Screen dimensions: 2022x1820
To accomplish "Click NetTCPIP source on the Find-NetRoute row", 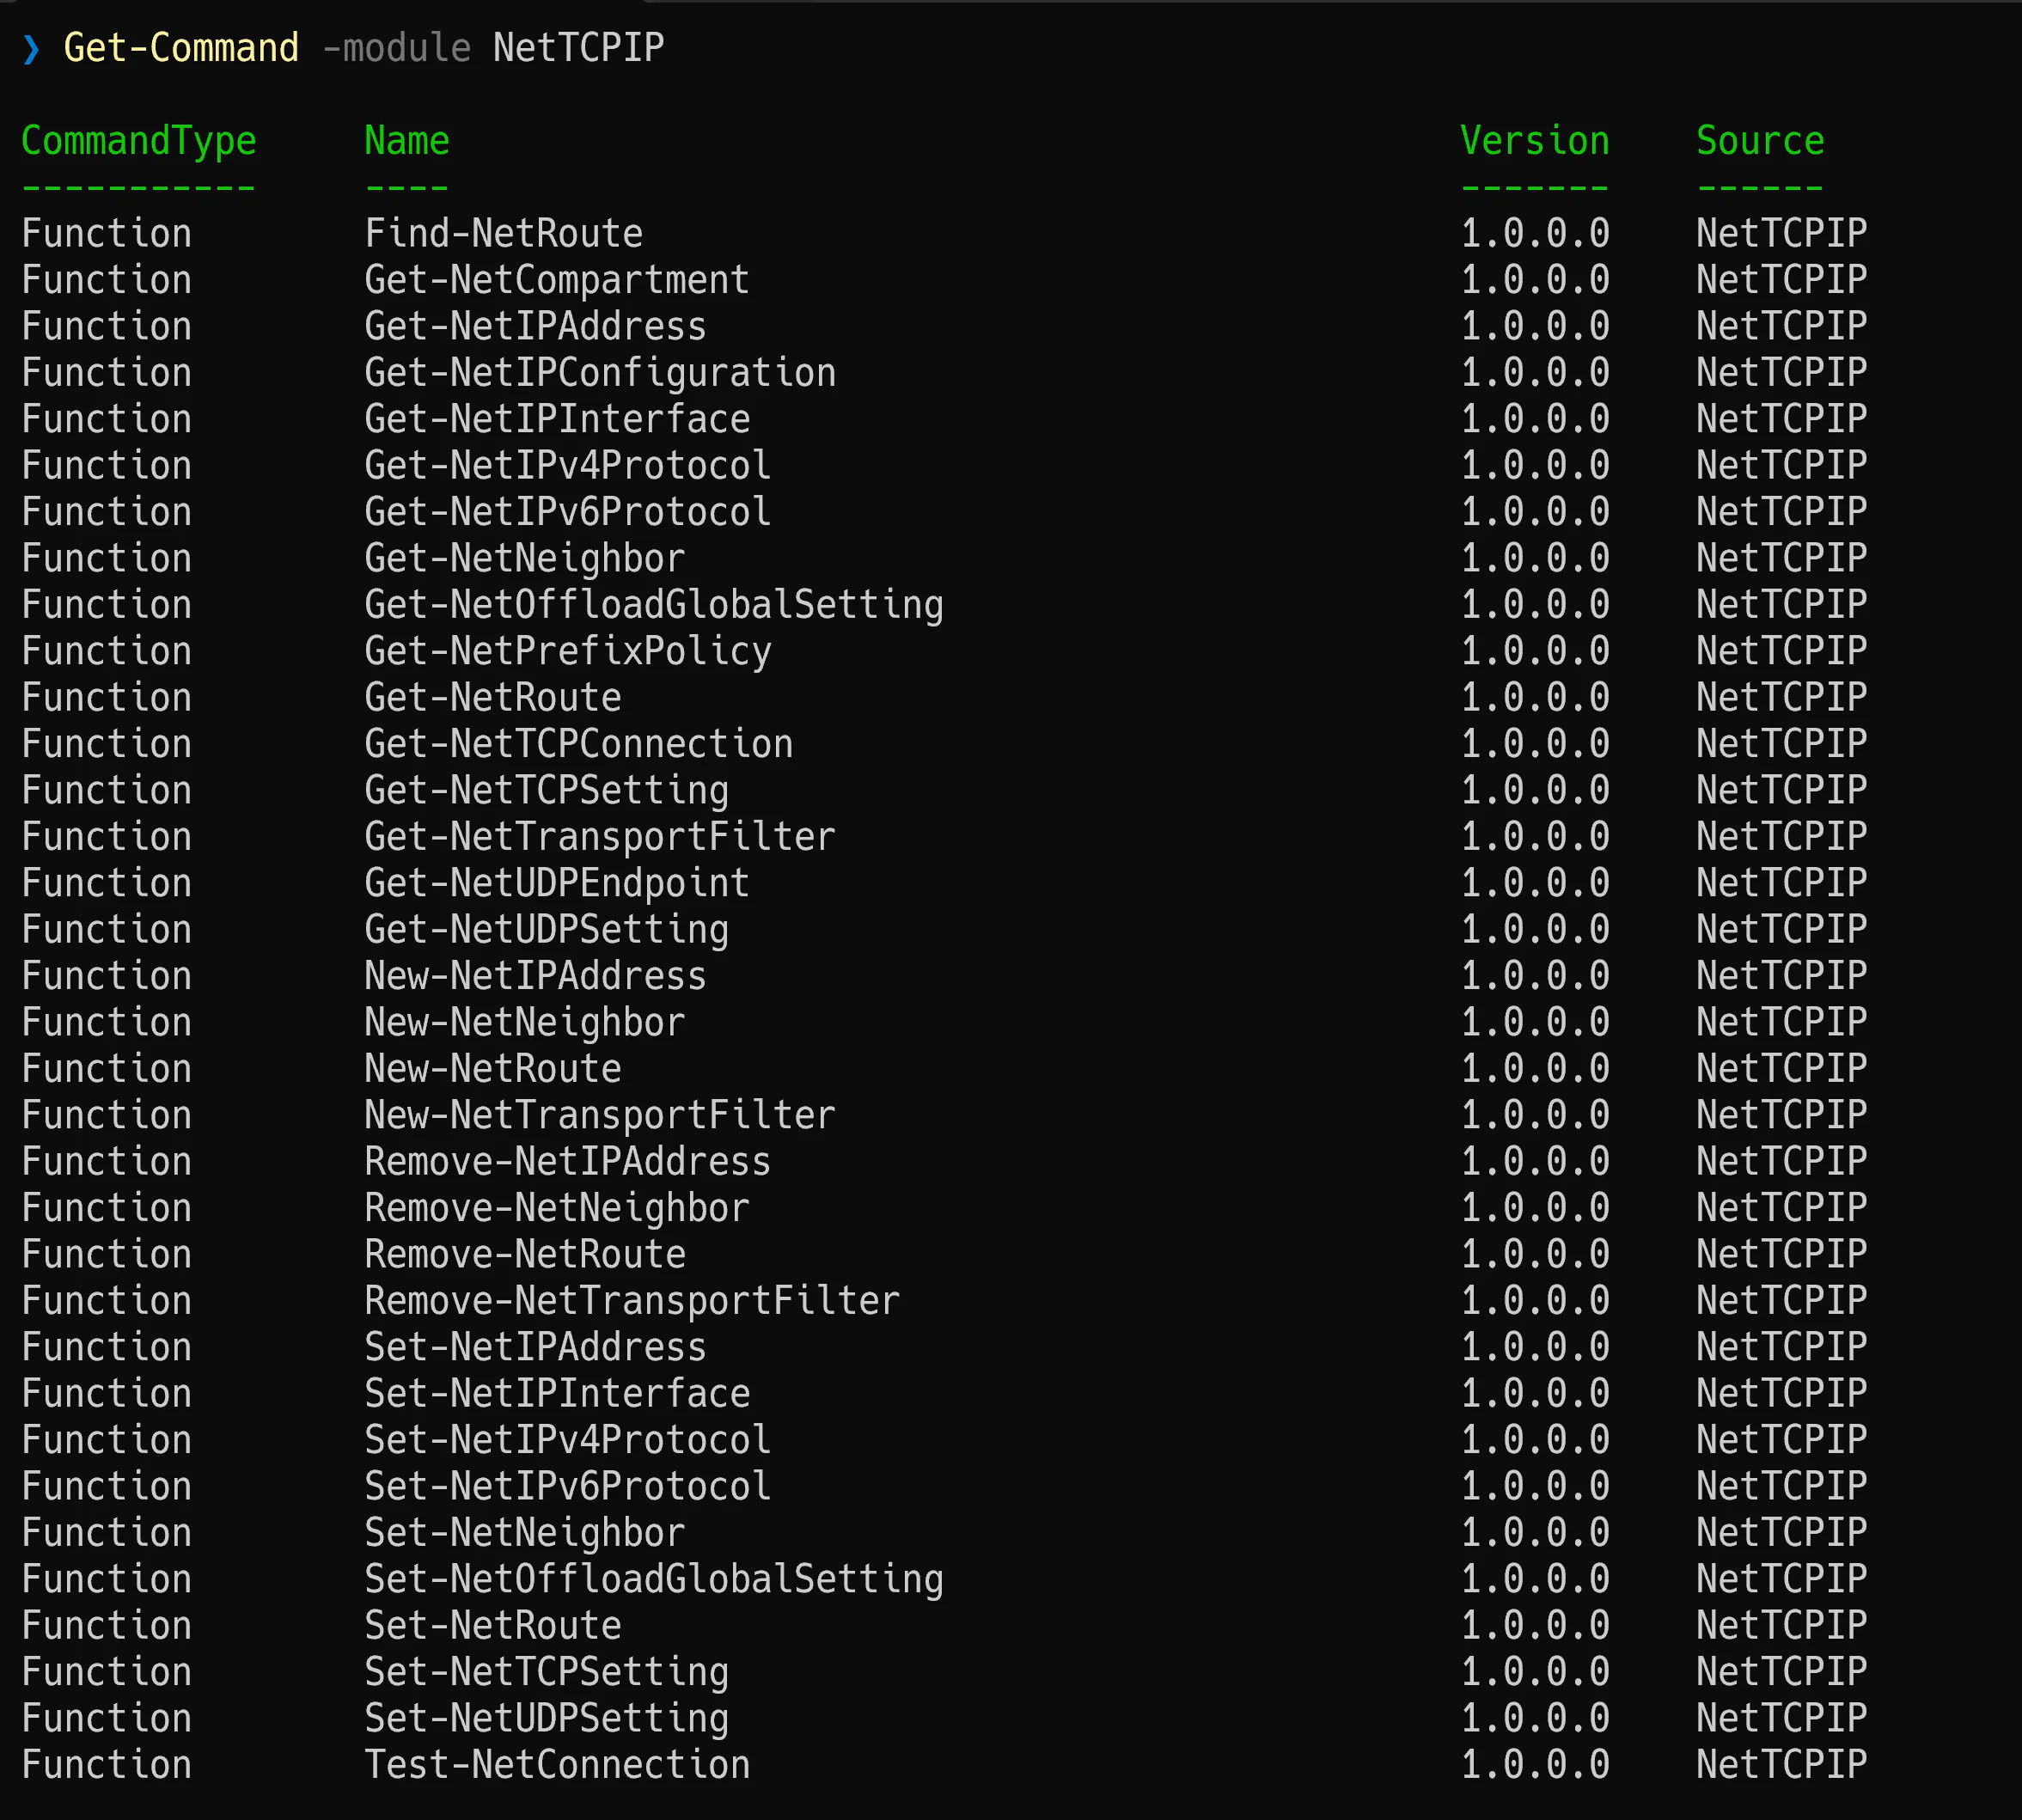I will point(1782,233).
